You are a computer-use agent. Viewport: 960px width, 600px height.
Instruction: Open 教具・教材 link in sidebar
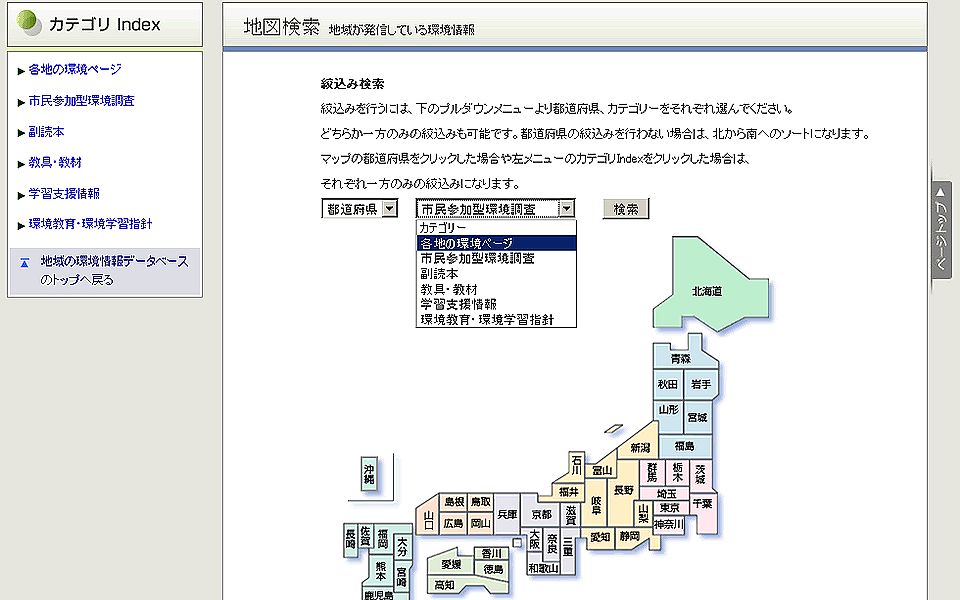point(55,163)
